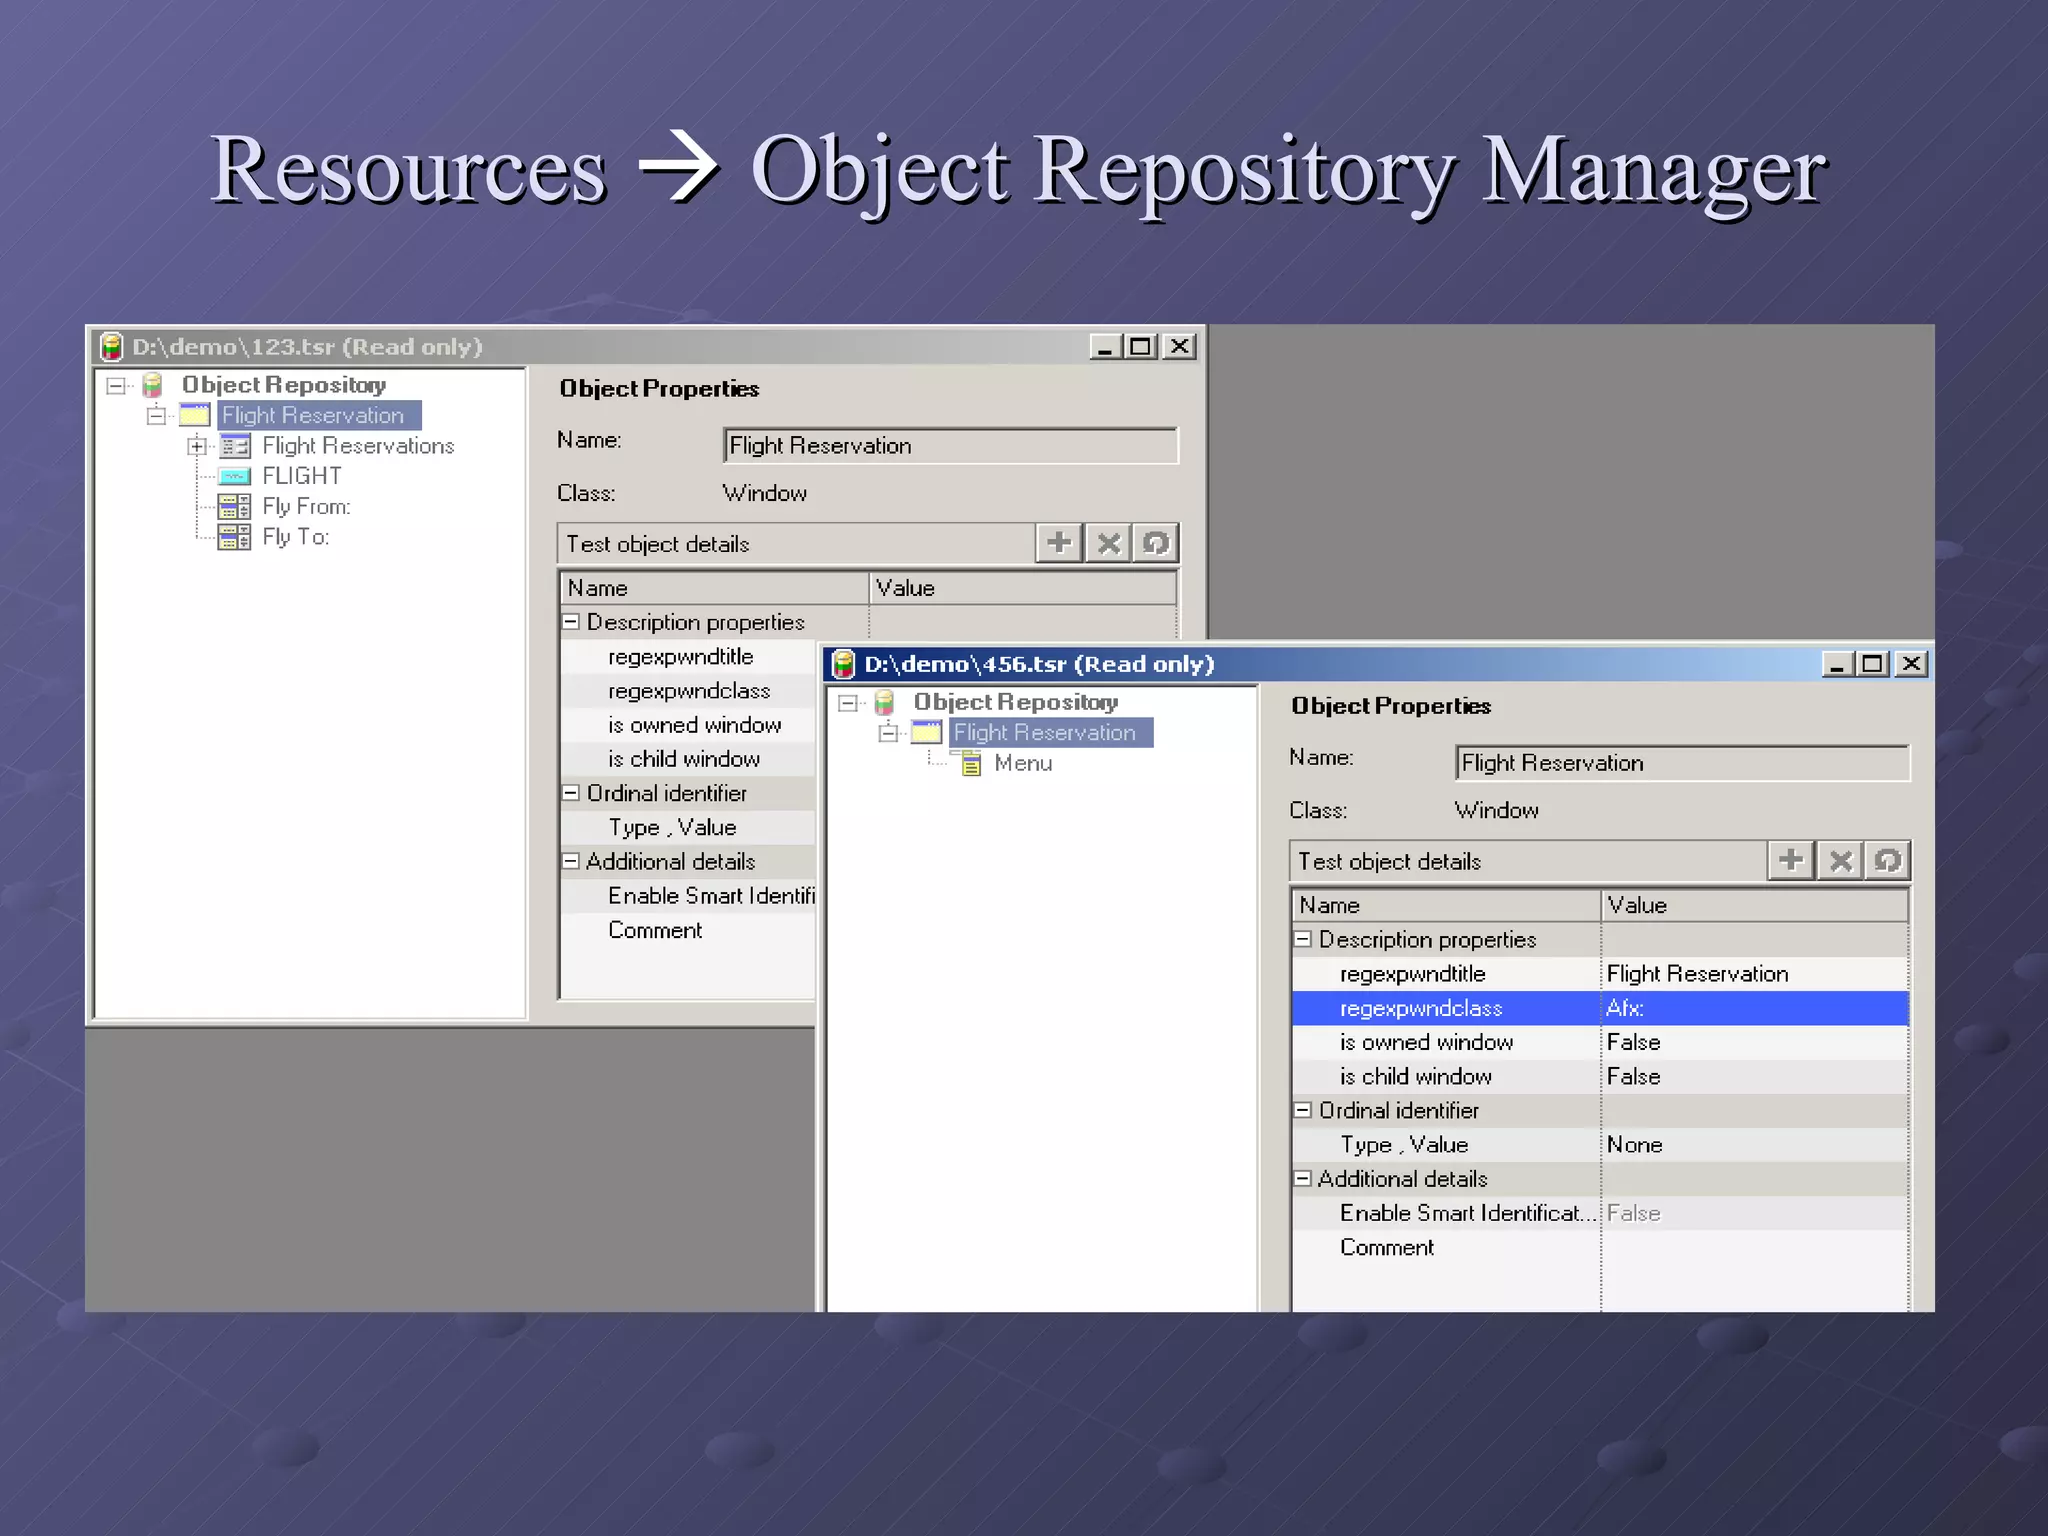Select Flight Reservation in 123.tsr tree
The image size is (2048, 1536).
[319, 415]
